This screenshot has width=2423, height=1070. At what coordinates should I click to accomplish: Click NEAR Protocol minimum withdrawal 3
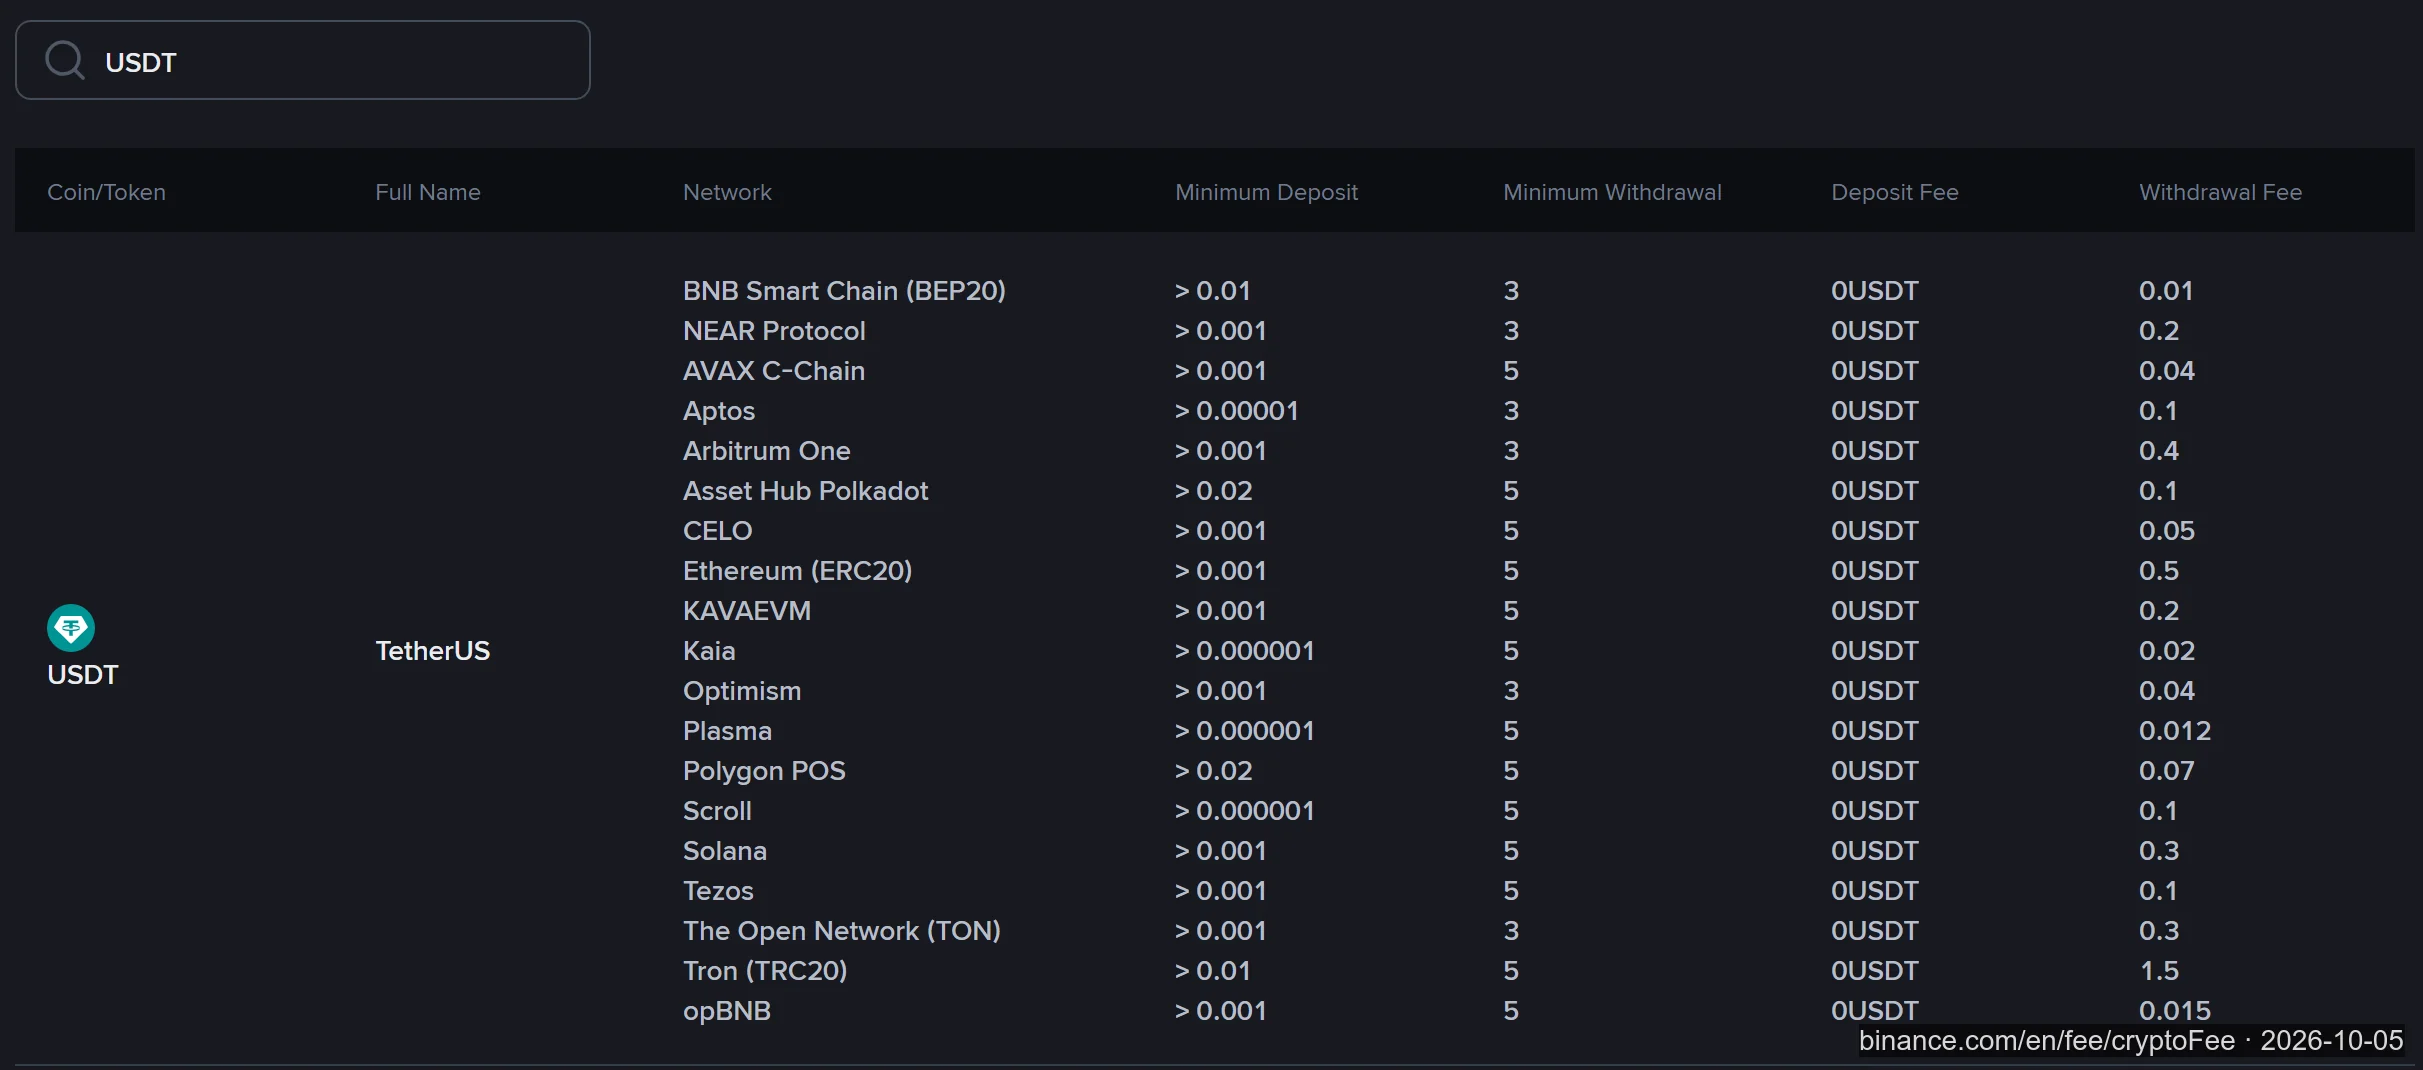click(1511, 331)
